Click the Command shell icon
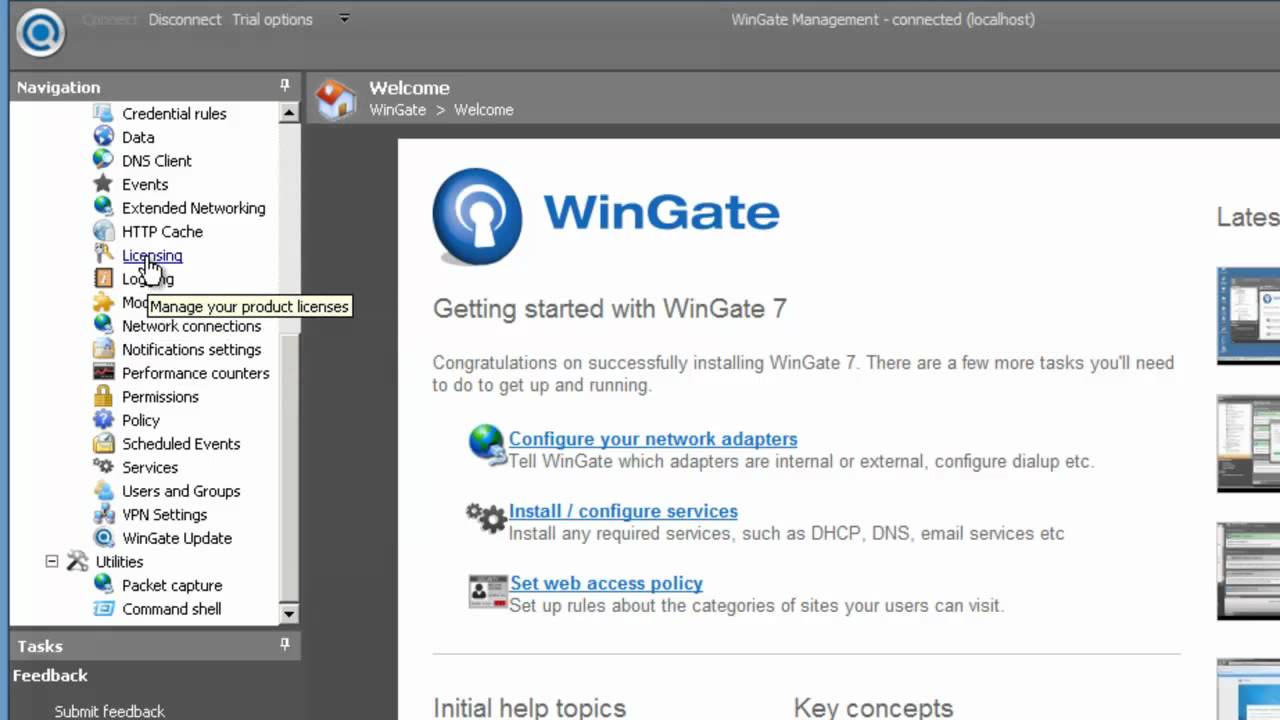Screen dimensions: 1280x720 point(103,608)
